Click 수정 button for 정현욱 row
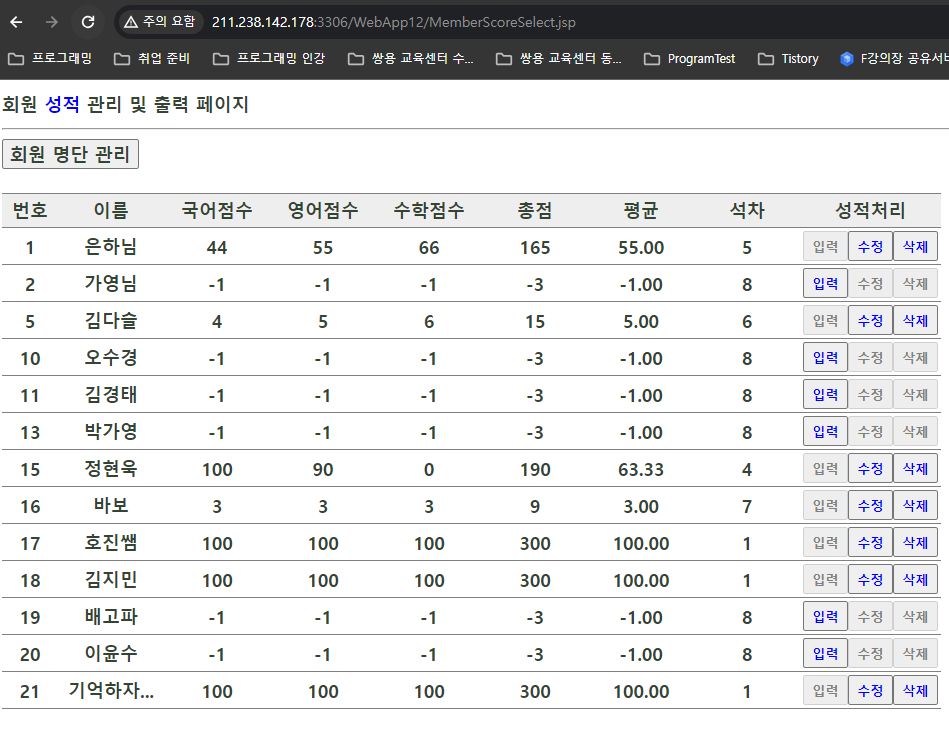949x732 pixels. (870, 468)
